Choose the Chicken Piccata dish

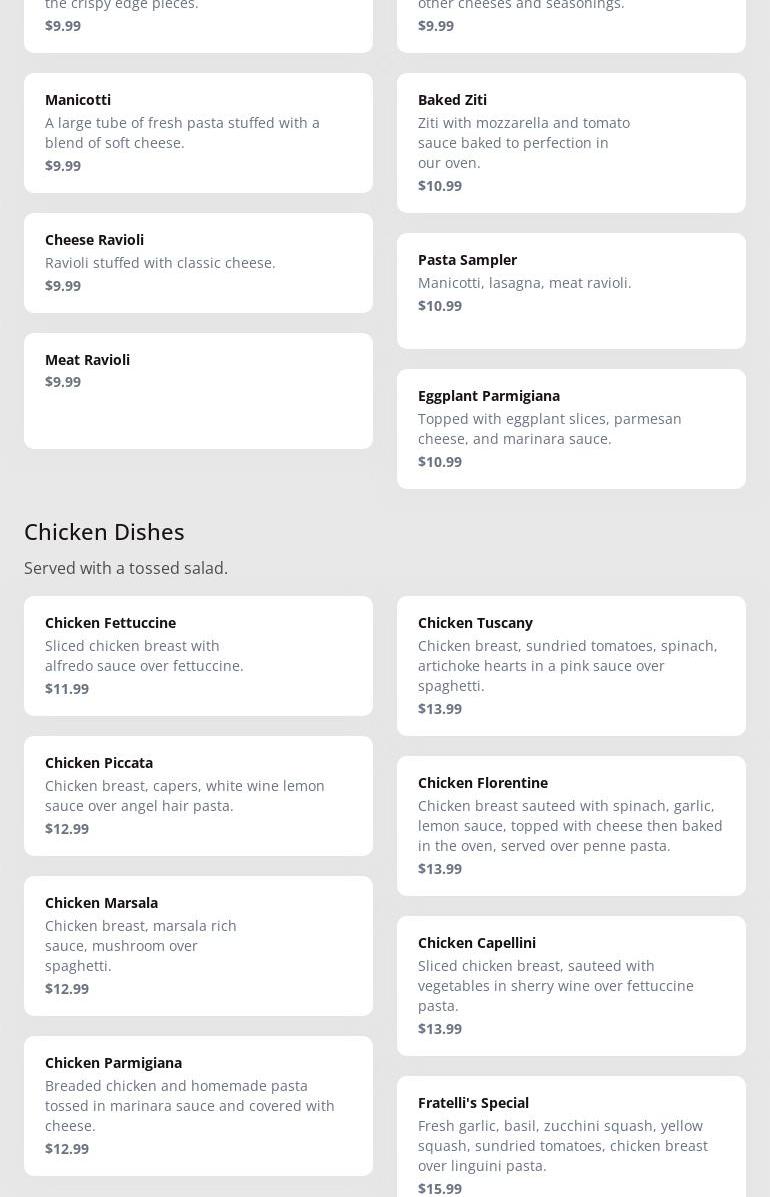[198, 795]
